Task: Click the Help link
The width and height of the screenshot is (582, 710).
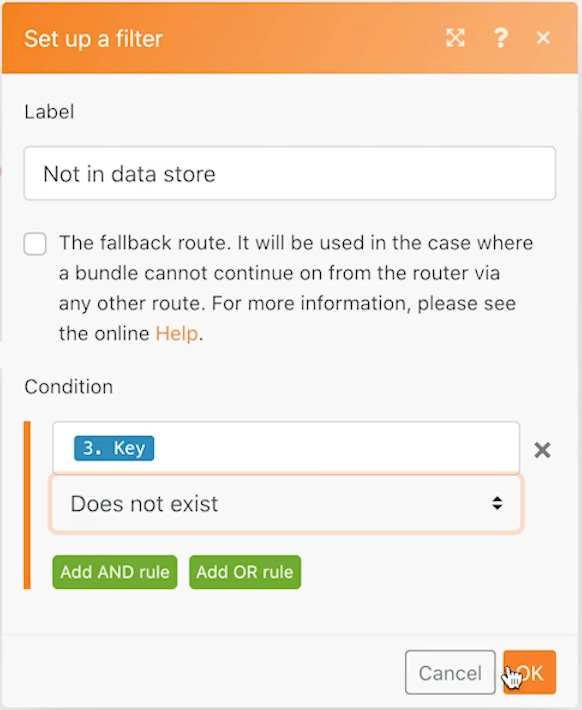Action: tap(177, 334)
